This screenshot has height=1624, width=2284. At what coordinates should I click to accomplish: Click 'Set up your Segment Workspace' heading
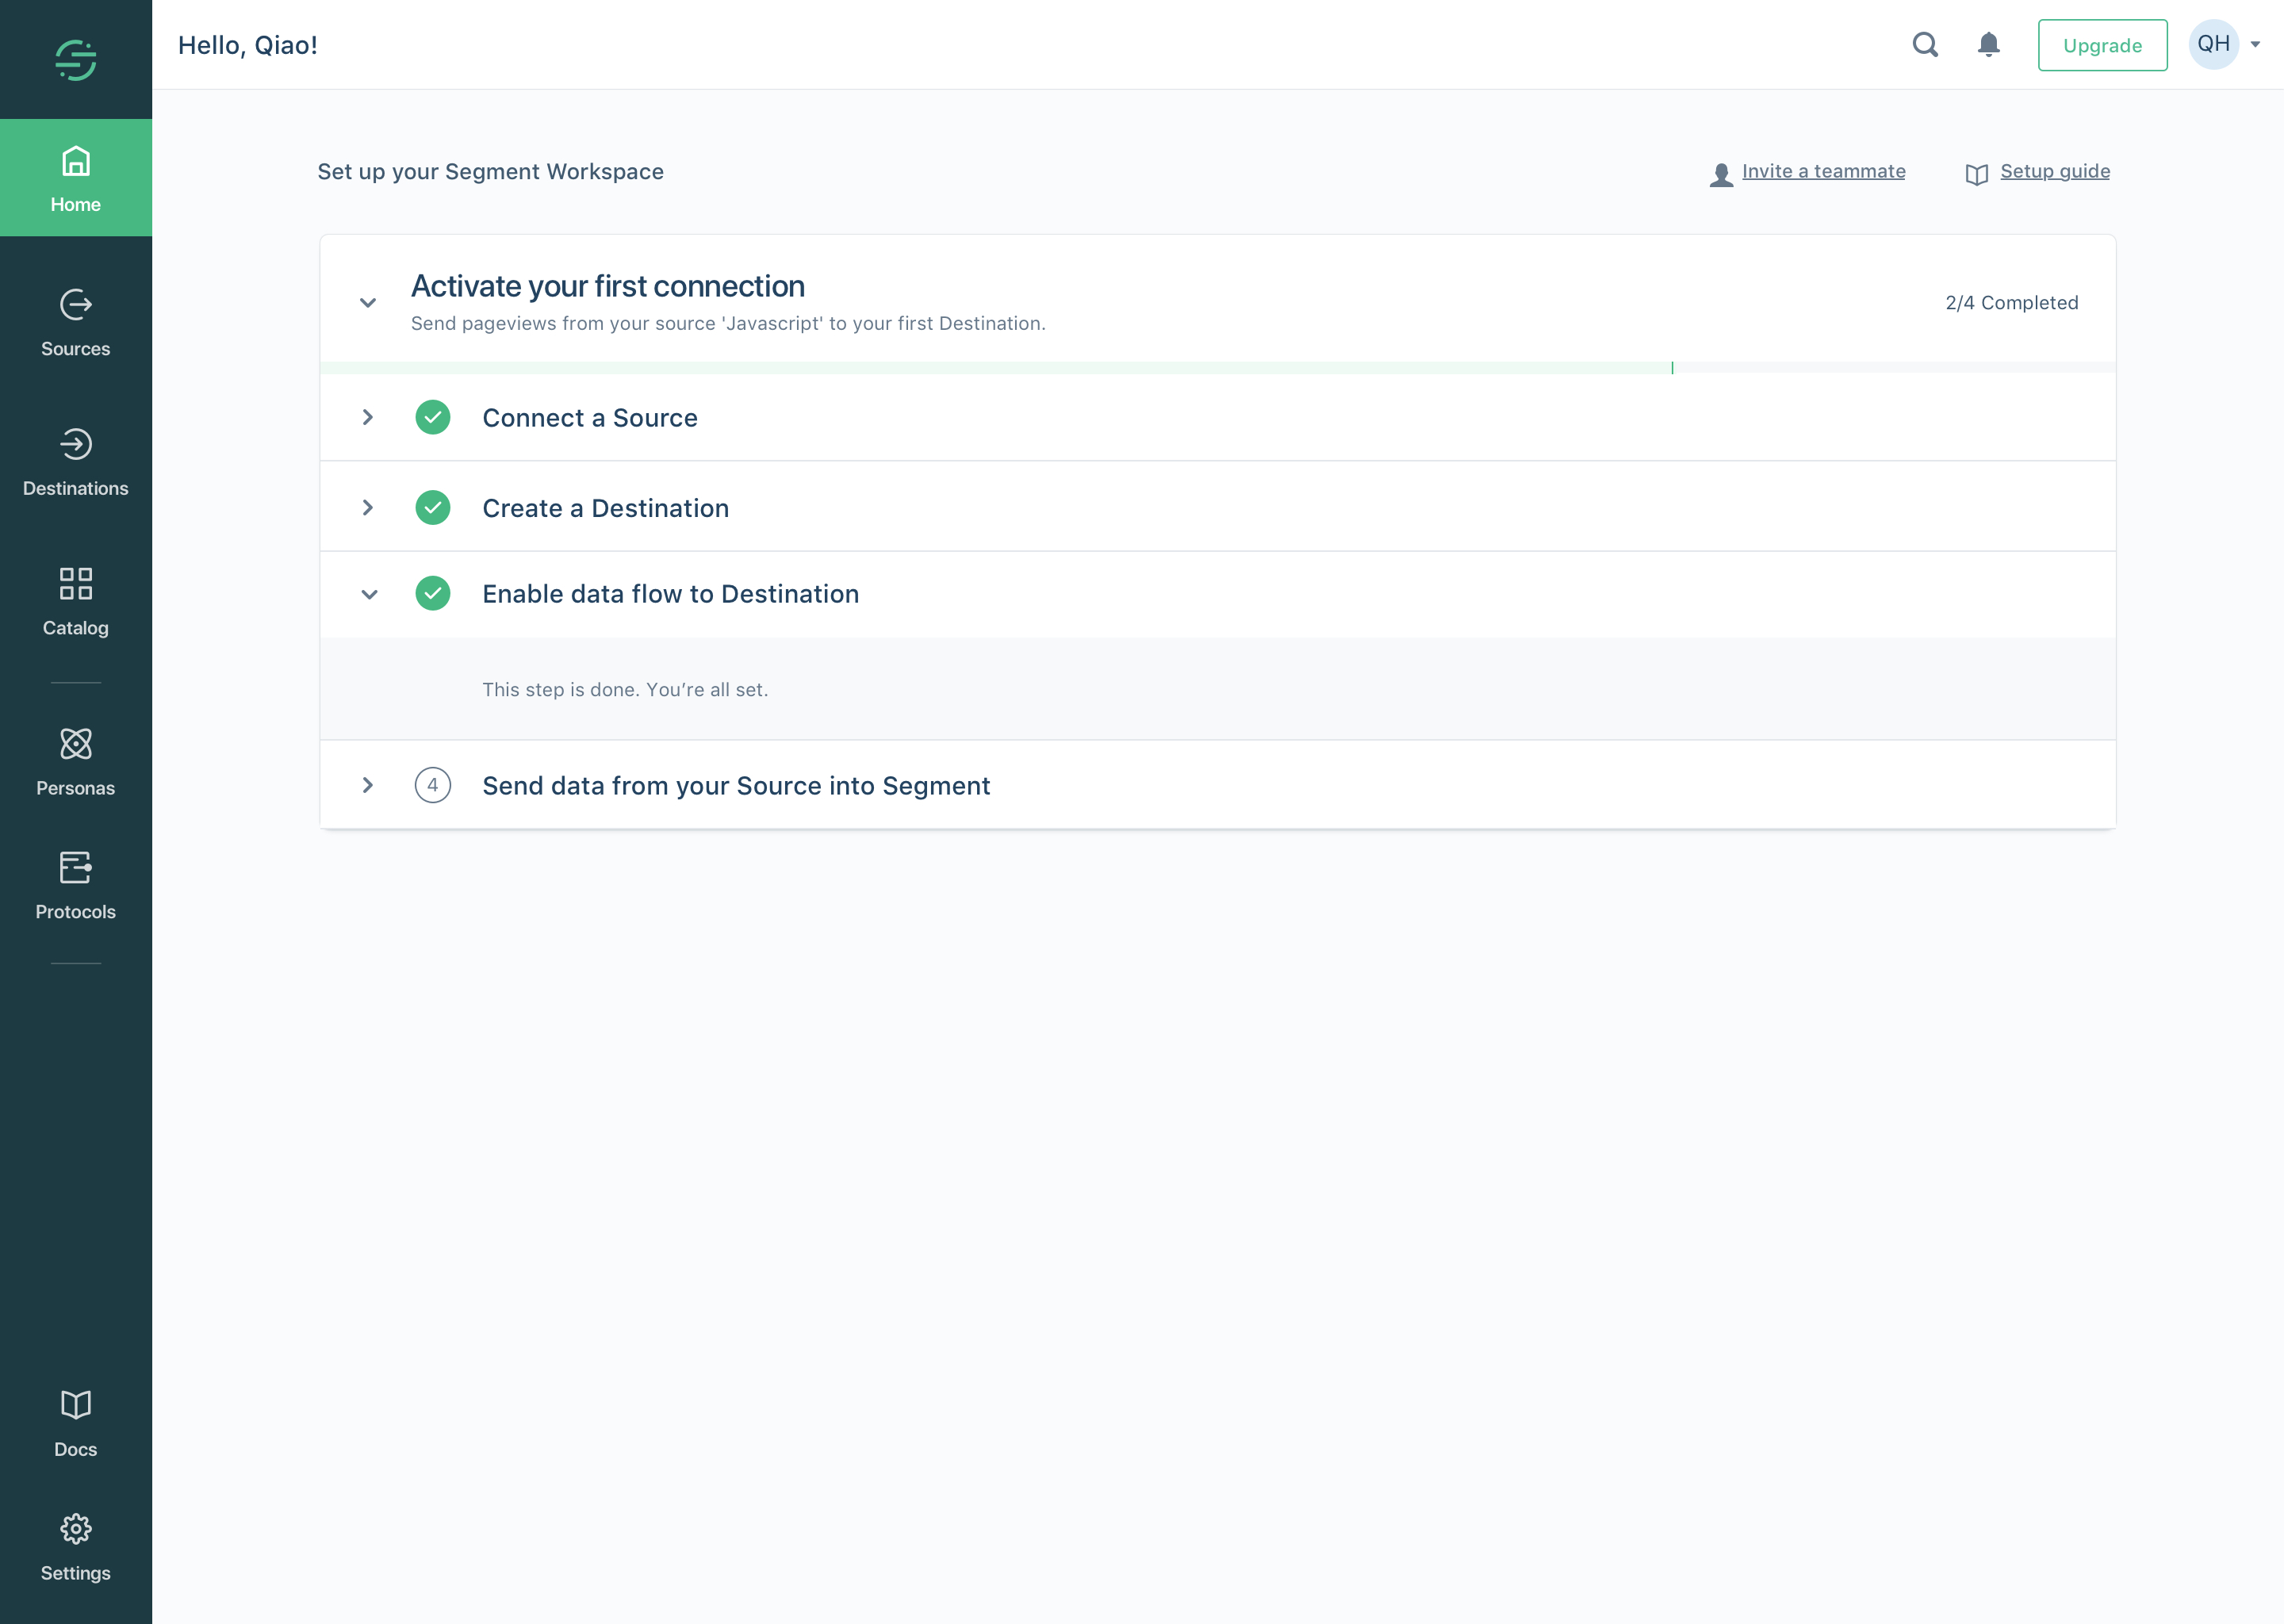tap(491, 172)
